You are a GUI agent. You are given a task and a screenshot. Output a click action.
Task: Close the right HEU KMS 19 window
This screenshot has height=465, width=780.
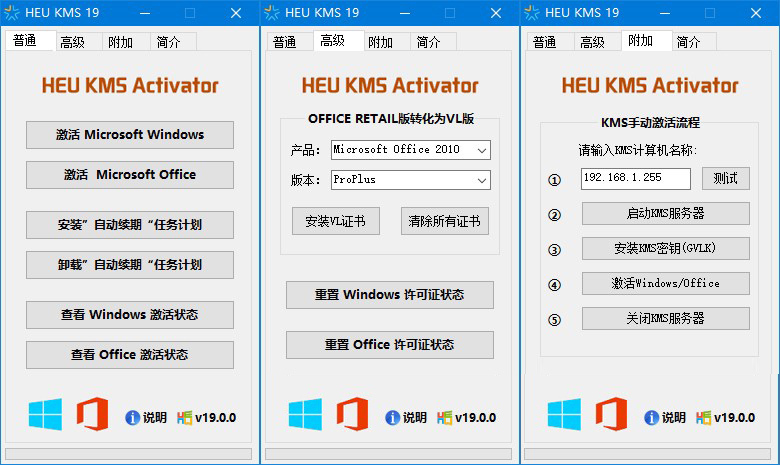click(756, 13)
